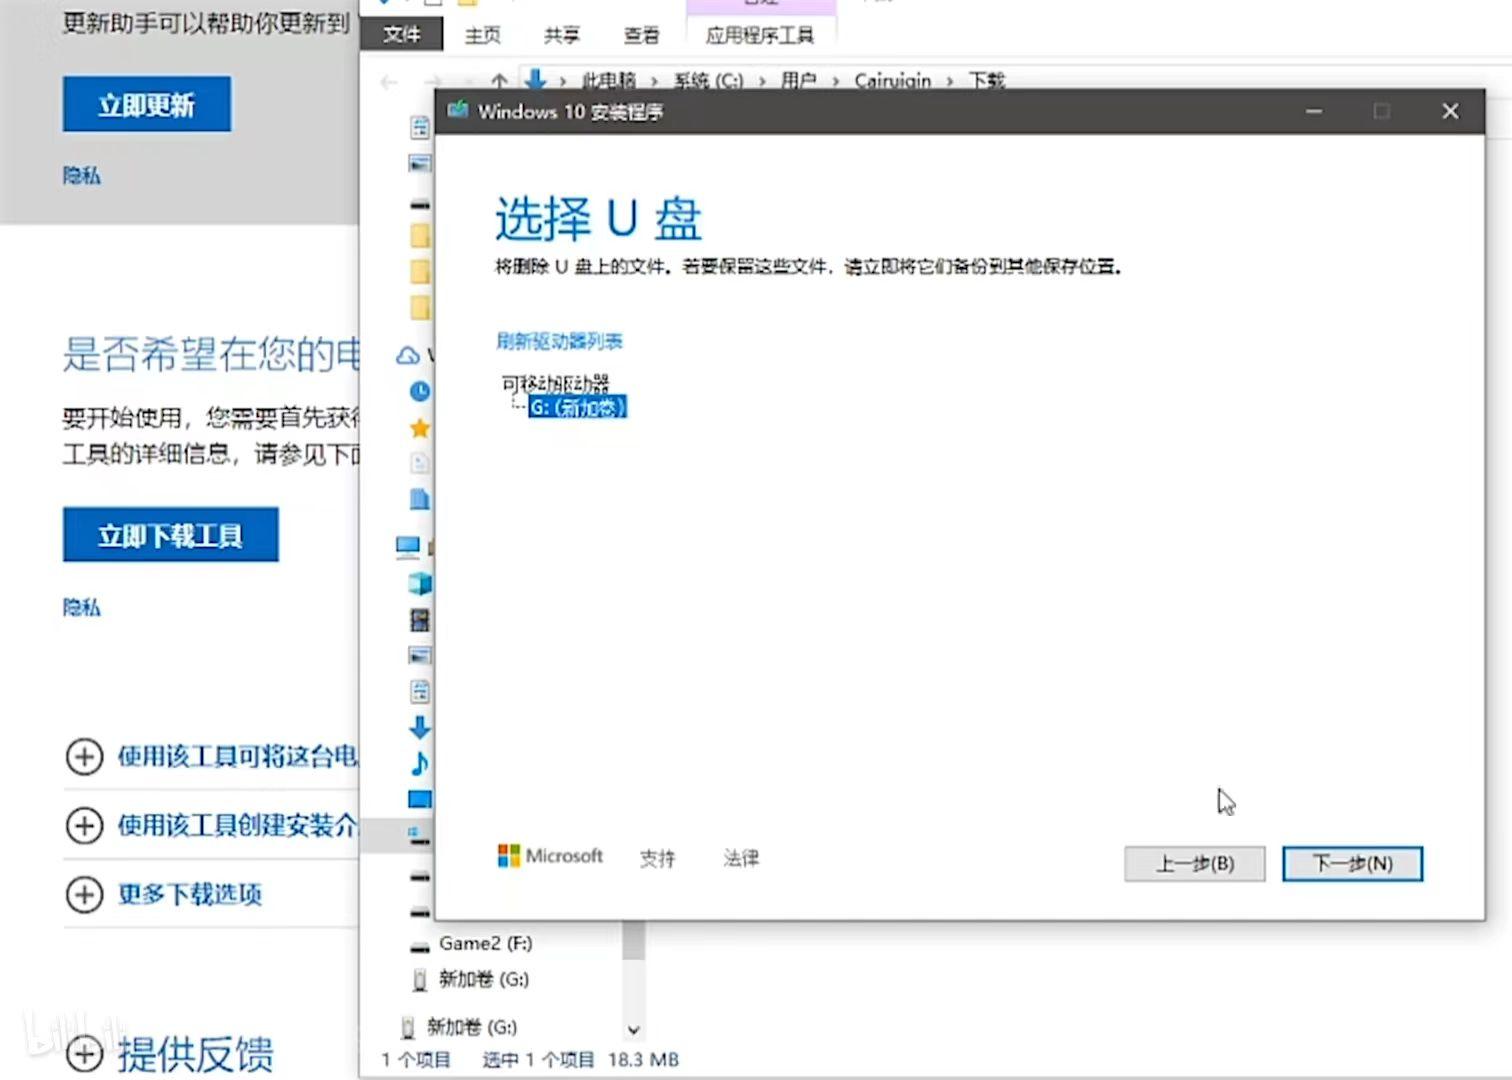This screenshot has width=1512, height=1080.
Task: Go forward in File Explorer
Action: (432, 81)
